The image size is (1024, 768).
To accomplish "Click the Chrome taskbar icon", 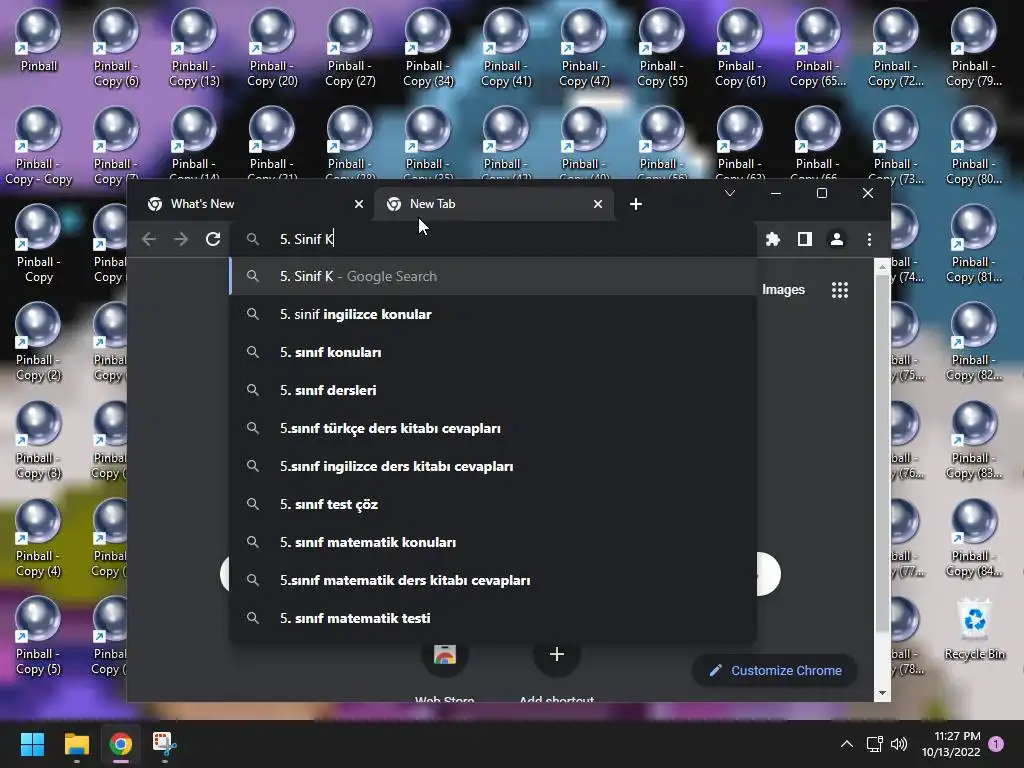I will click(121, 744).
